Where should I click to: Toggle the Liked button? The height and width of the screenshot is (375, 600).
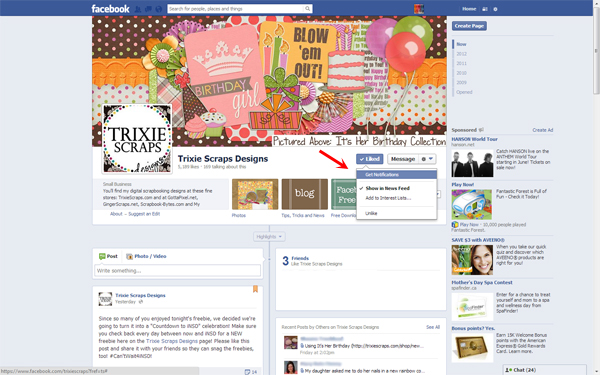click(x=369, y=159)
